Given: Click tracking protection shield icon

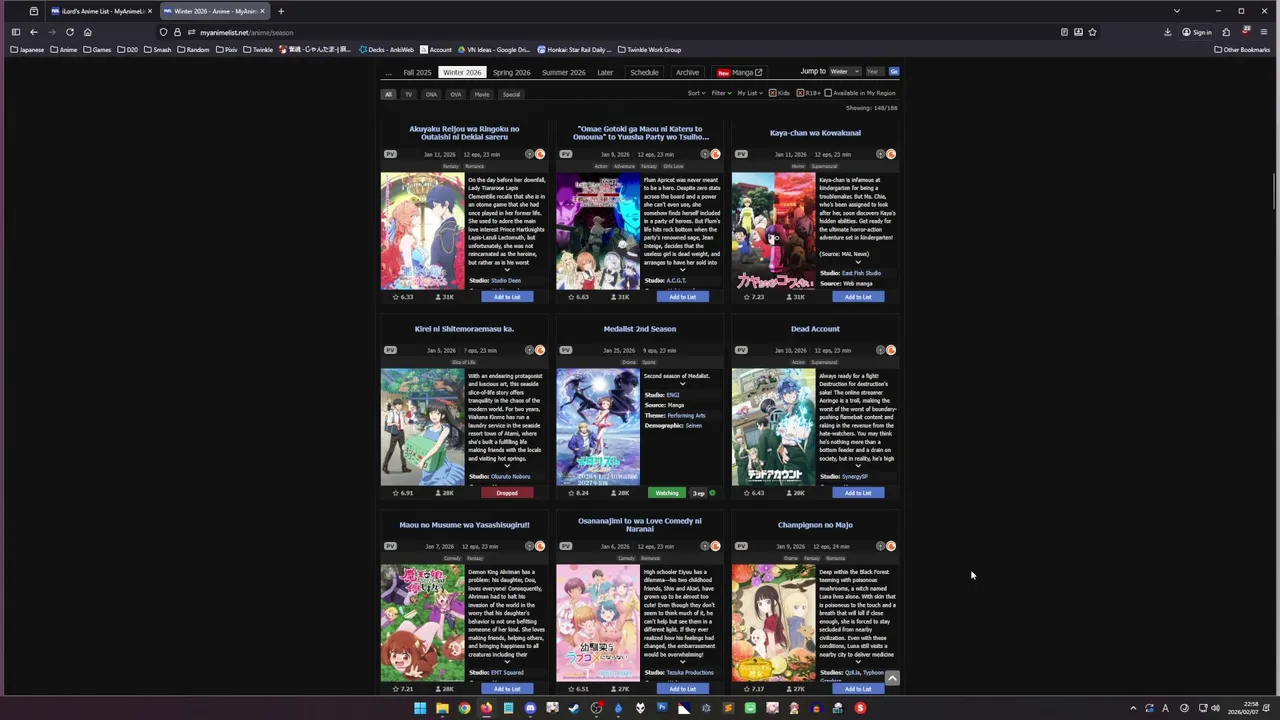Looking at the screenshot, I should (163, 32).
